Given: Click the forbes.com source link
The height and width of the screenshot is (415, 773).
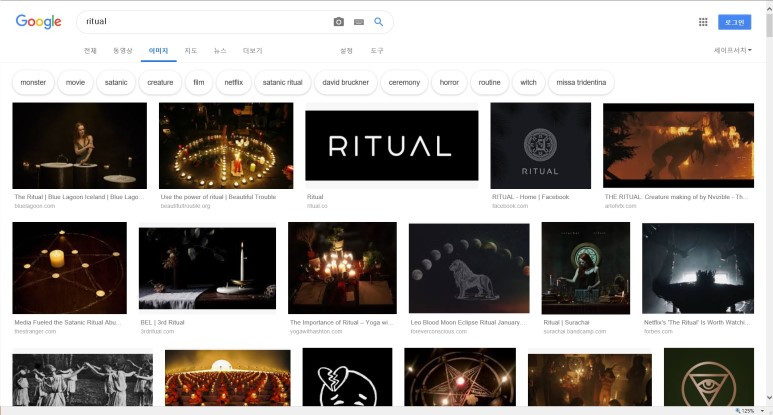Looking at the screenshot, I should click(658, 331).
